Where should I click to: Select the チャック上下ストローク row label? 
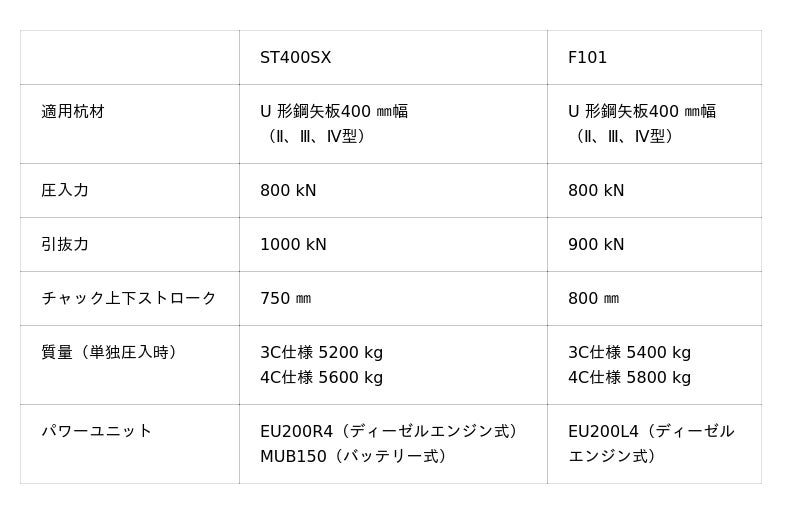point(129,298)
